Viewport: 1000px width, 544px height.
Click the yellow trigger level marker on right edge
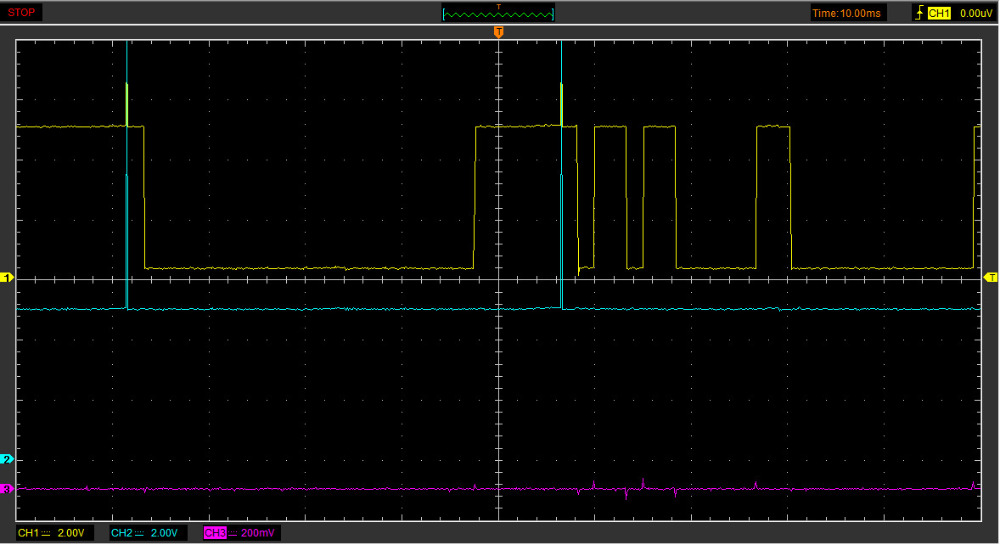(991, 276)
